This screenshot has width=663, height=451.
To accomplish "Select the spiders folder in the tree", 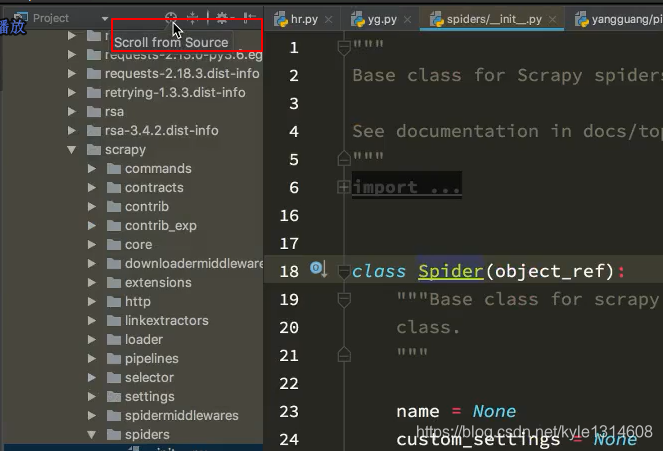I will [x=134, y=435].
